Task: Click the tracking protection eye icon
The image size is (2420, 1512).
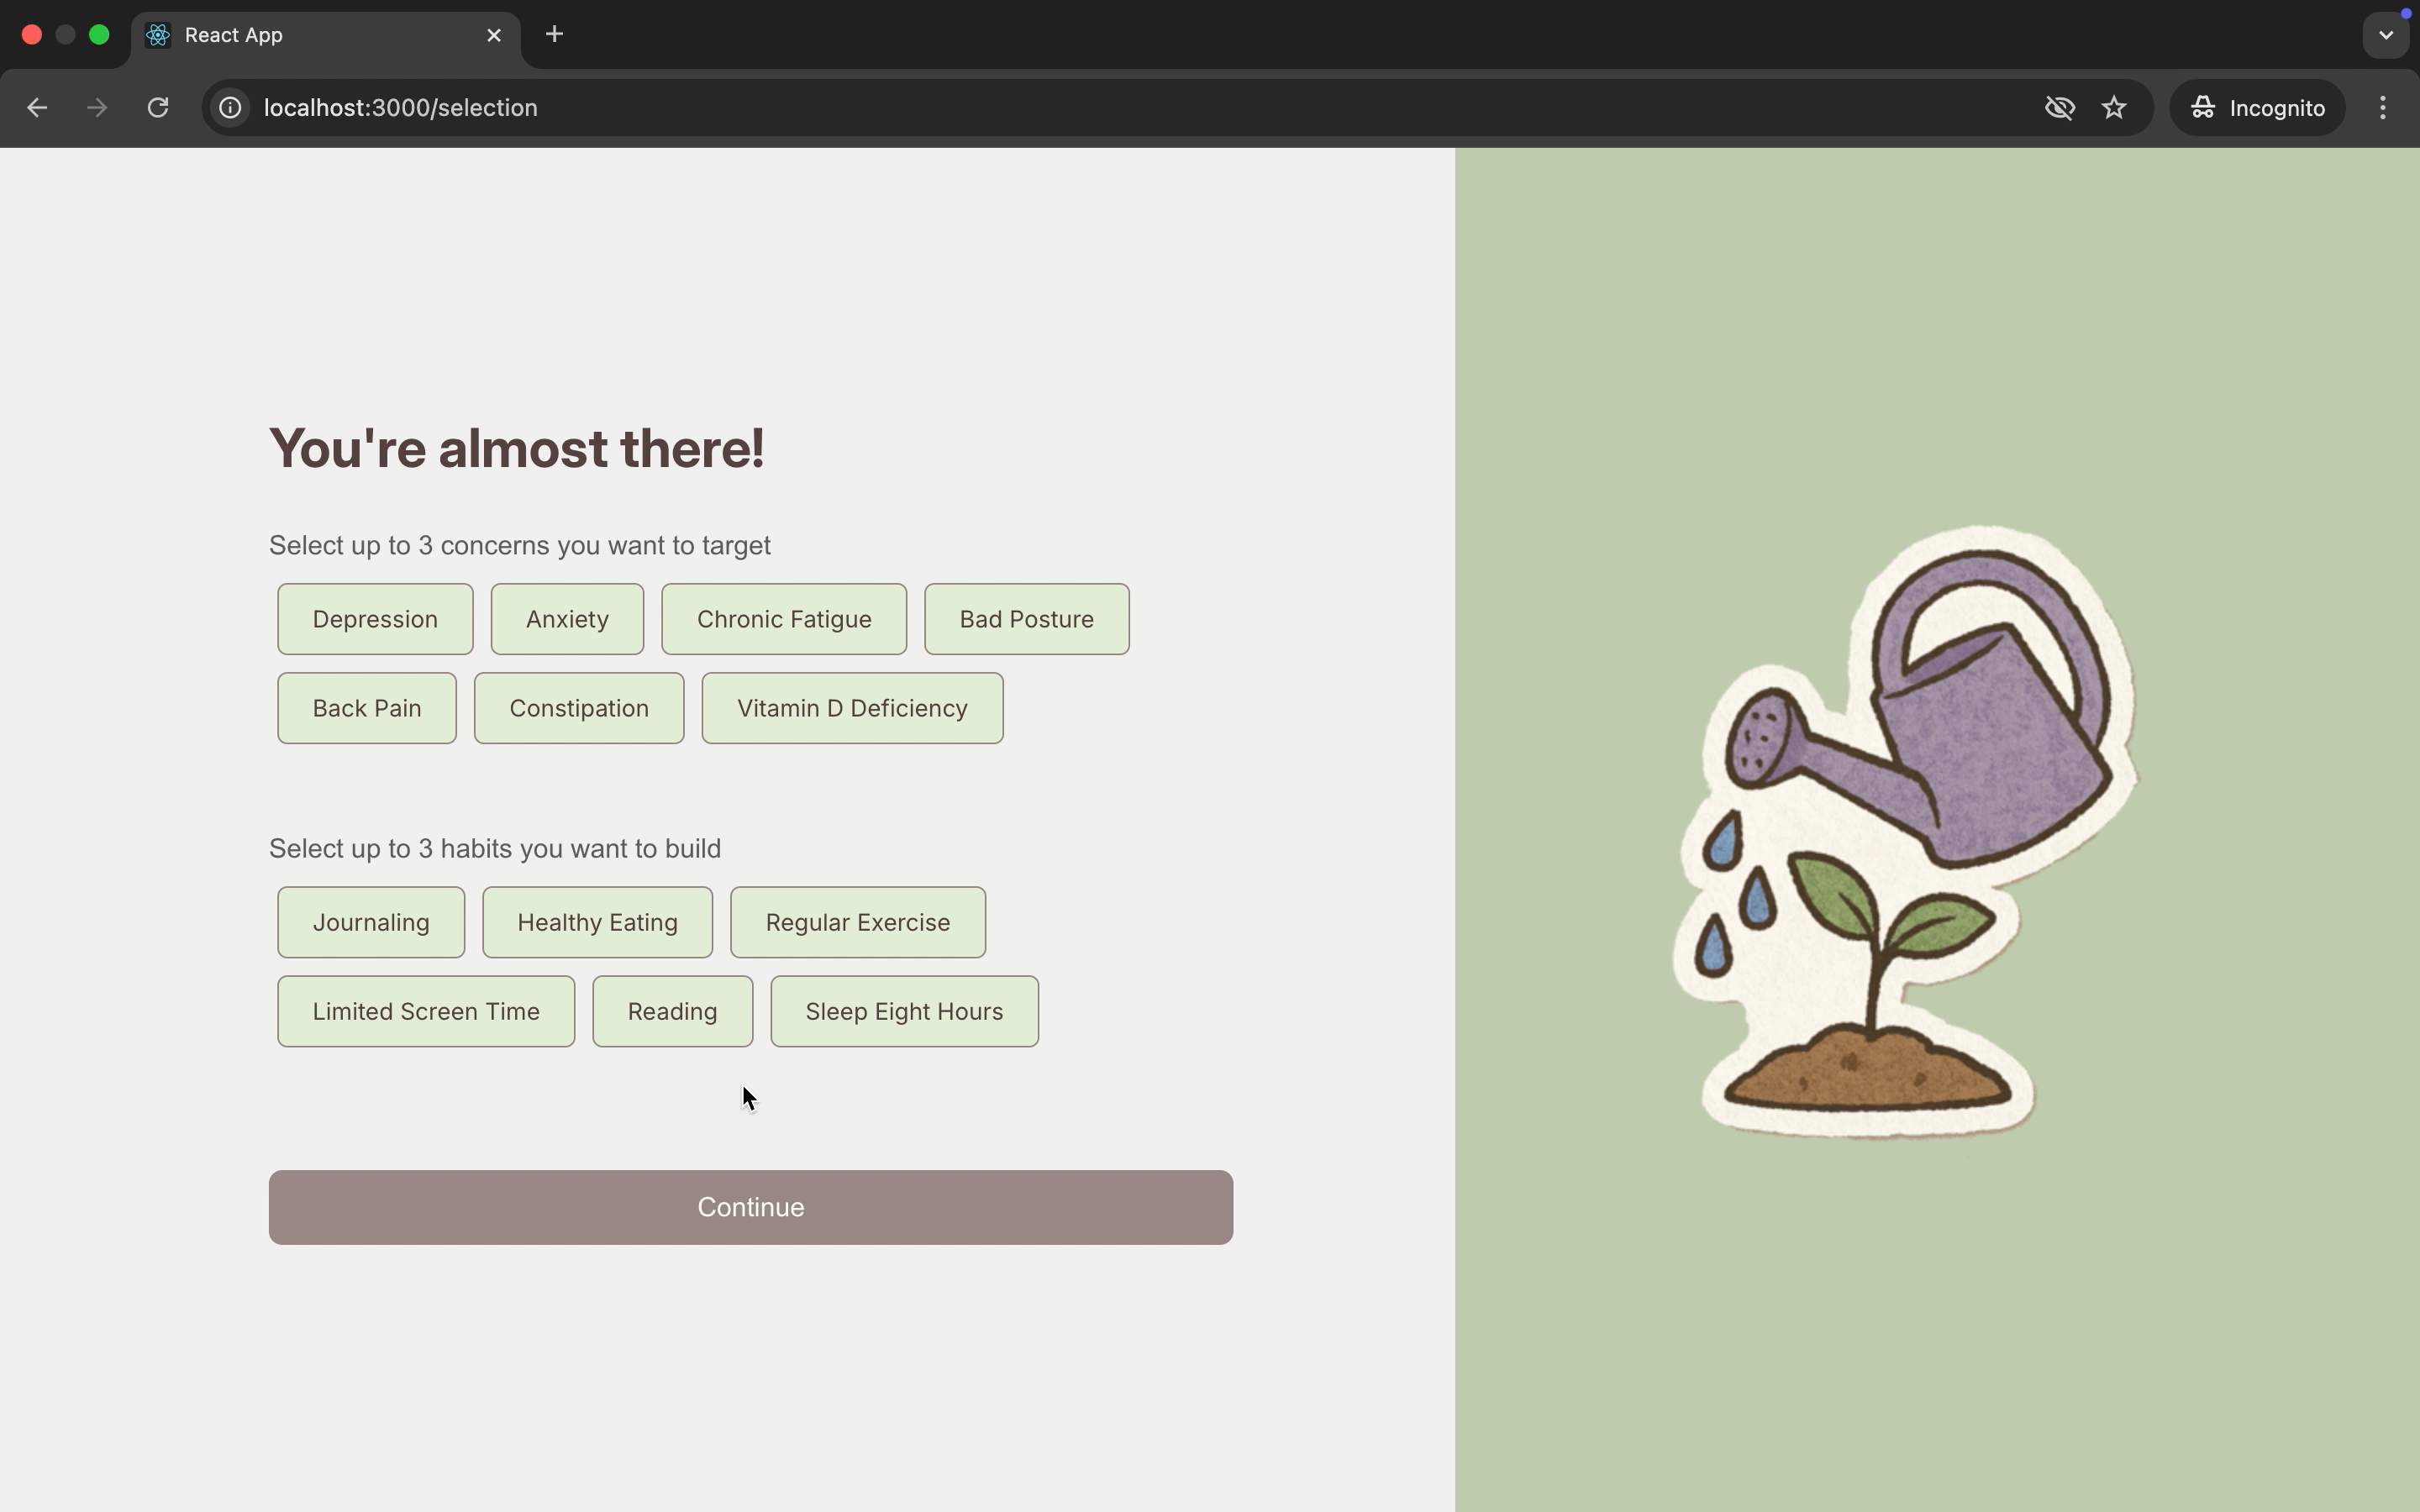Action: click(x=2059, y=108)
